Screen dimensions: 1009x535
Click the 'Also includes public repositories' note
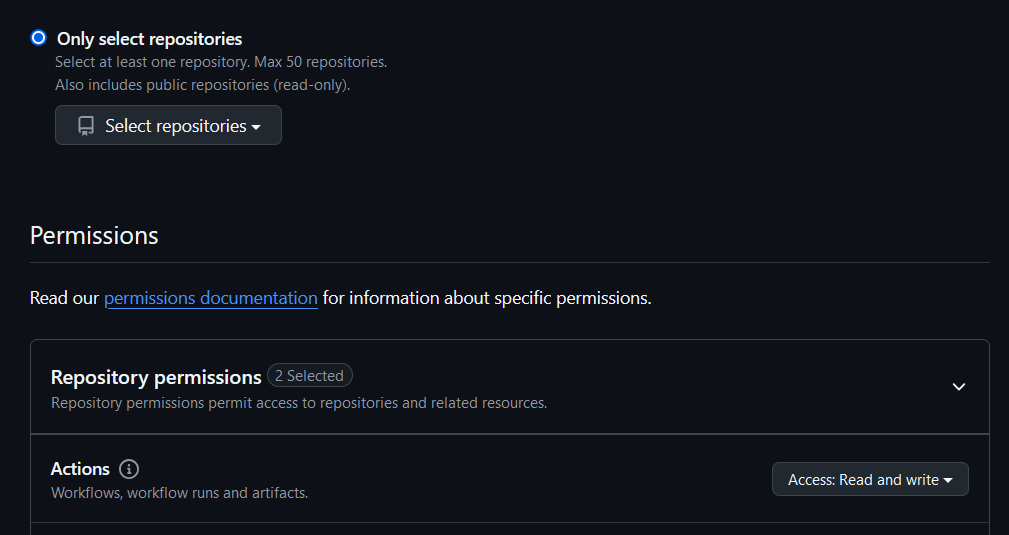tap(203, 85)
